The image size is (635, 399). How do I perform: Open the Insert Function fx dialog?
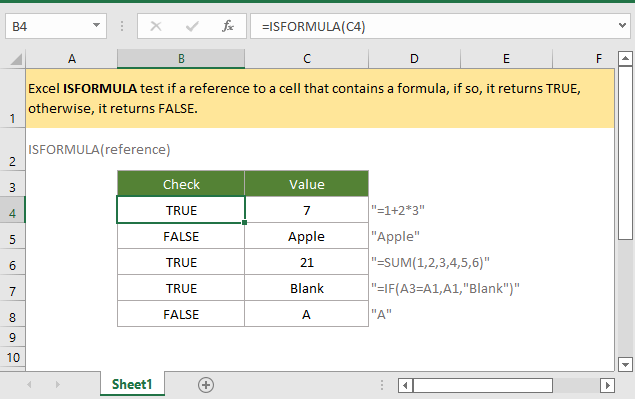pos(228,26)
